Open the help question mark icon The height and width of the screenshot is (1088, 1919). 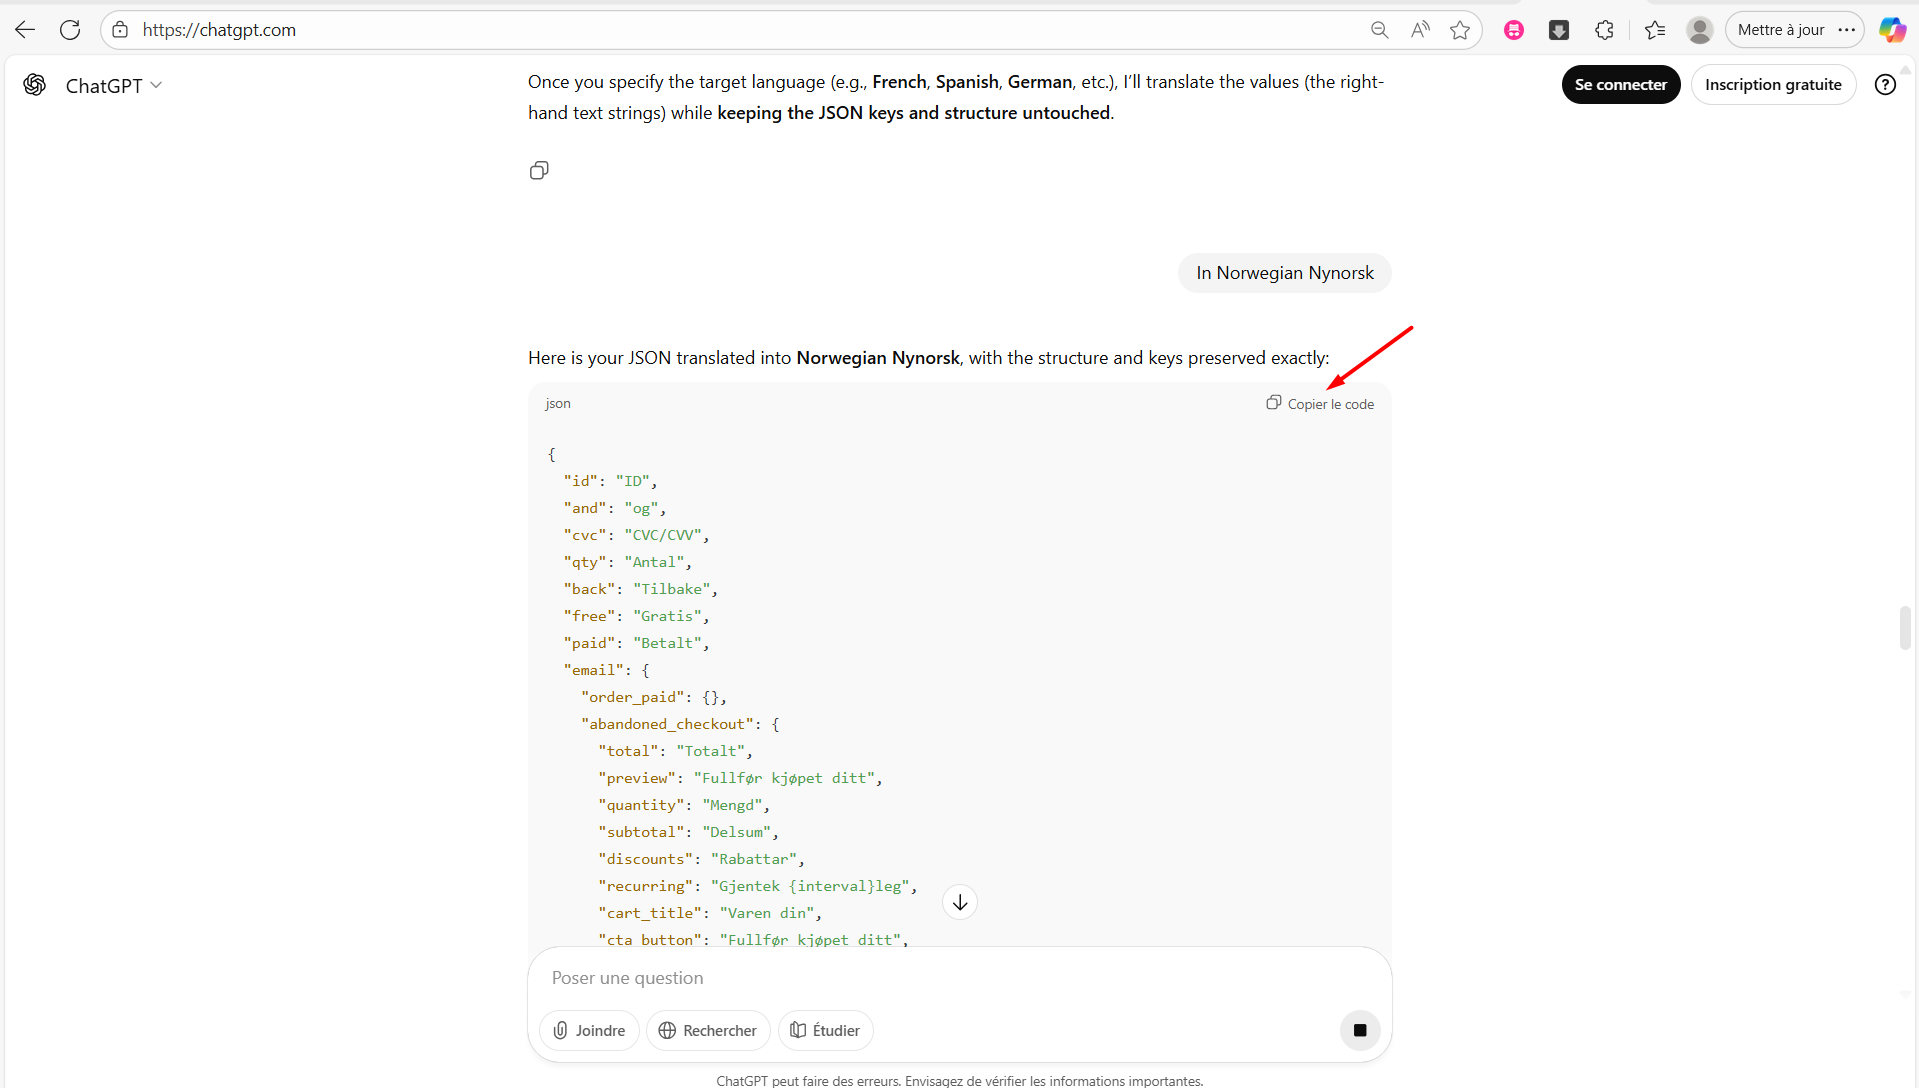1885,85
